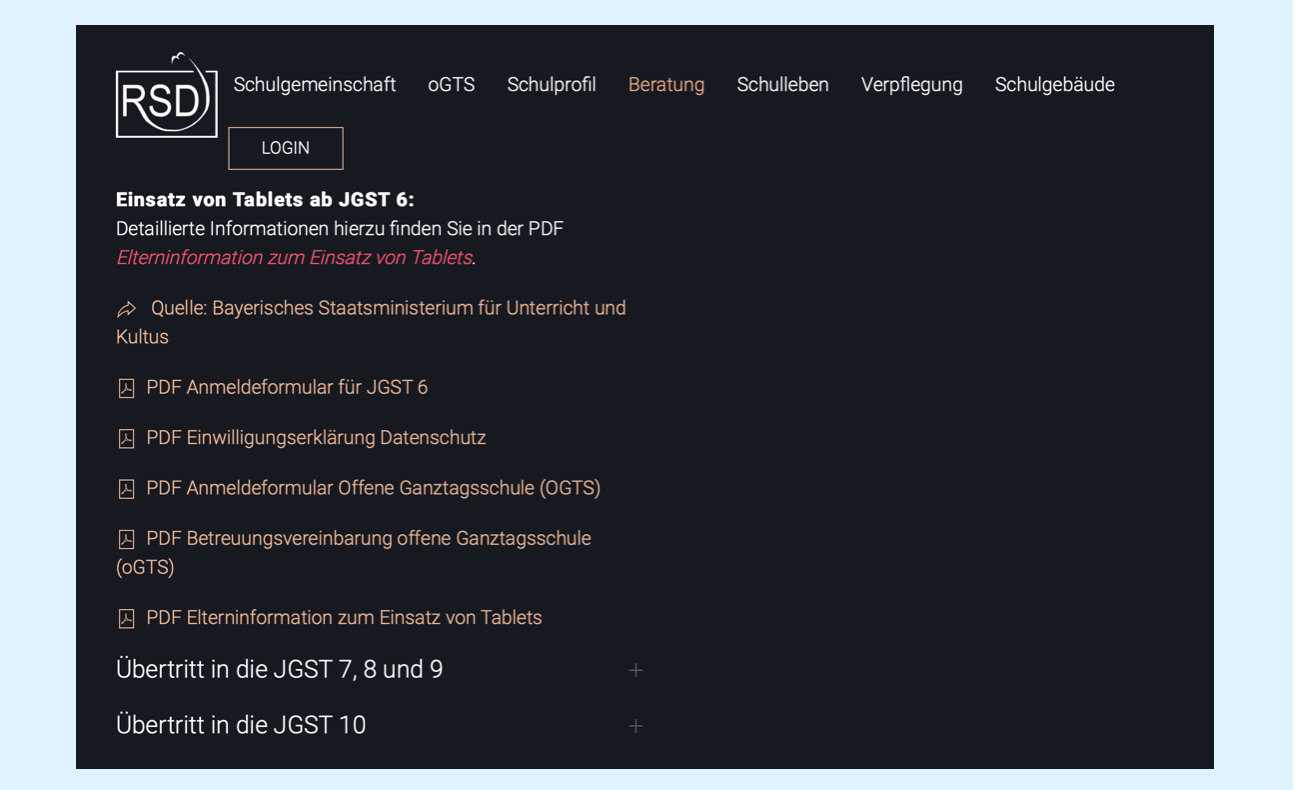Open Quelle: Bayerisches Staatsministerium link
Image resolution: width=1298 pixels, height=790 pixels.
tap(388, 308)
